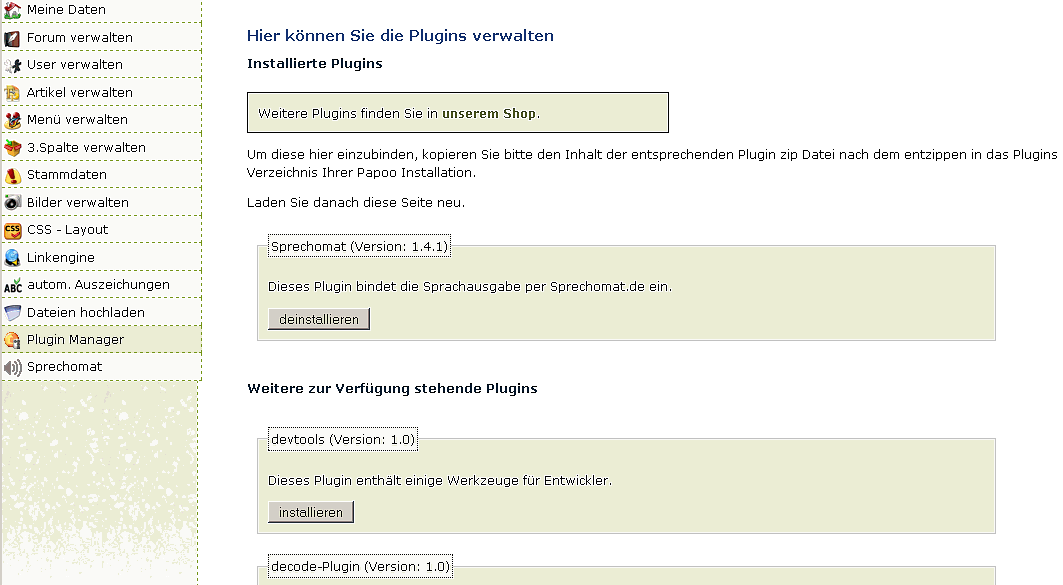The image size is (1063, 585).
Task: Click the Sprechomat speaker icon
Action: pyautogui.click(x=12, y=367)
